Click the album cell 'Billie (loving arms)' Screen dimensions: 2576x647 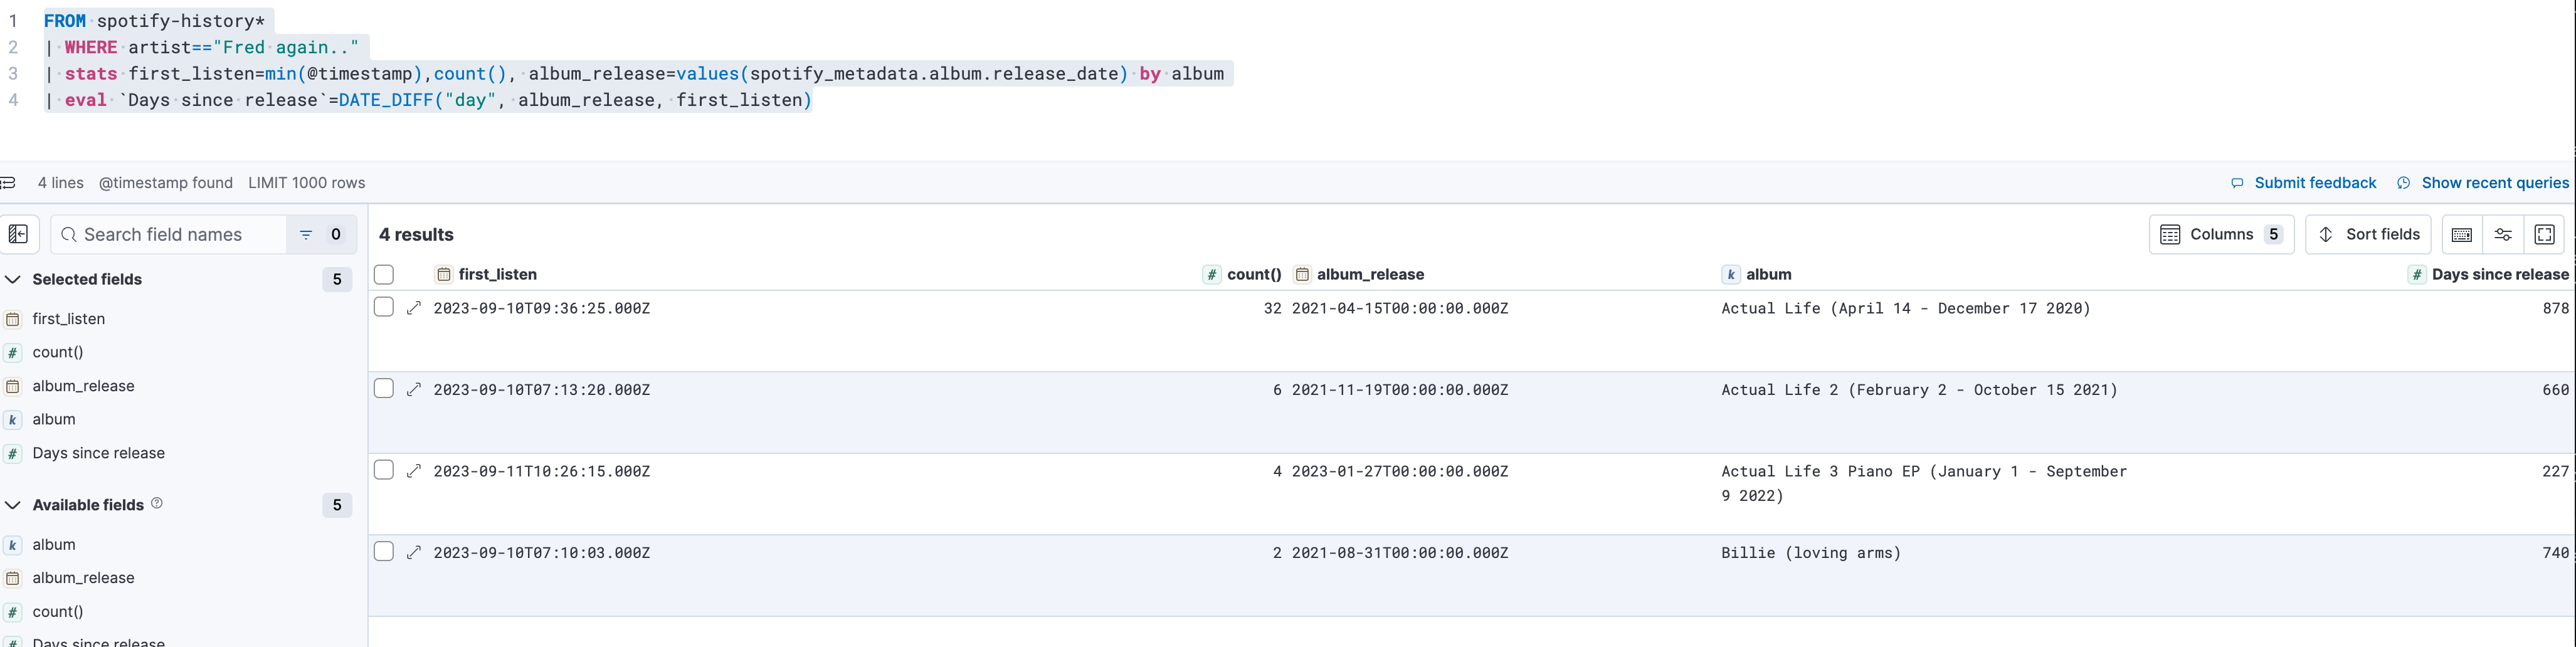[1811, 553]
